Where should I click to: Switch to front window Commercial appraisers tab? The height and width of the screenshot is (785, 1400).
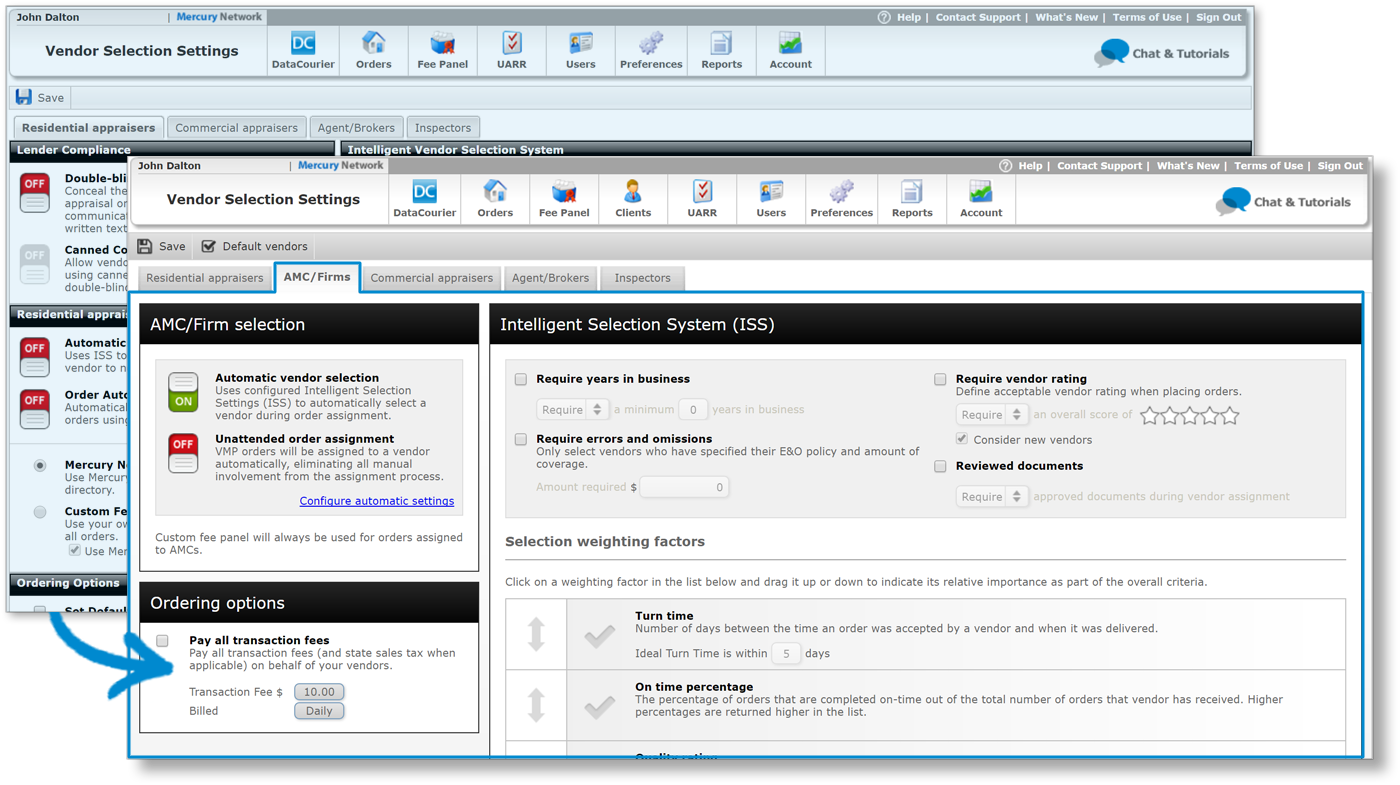(432, 278)
